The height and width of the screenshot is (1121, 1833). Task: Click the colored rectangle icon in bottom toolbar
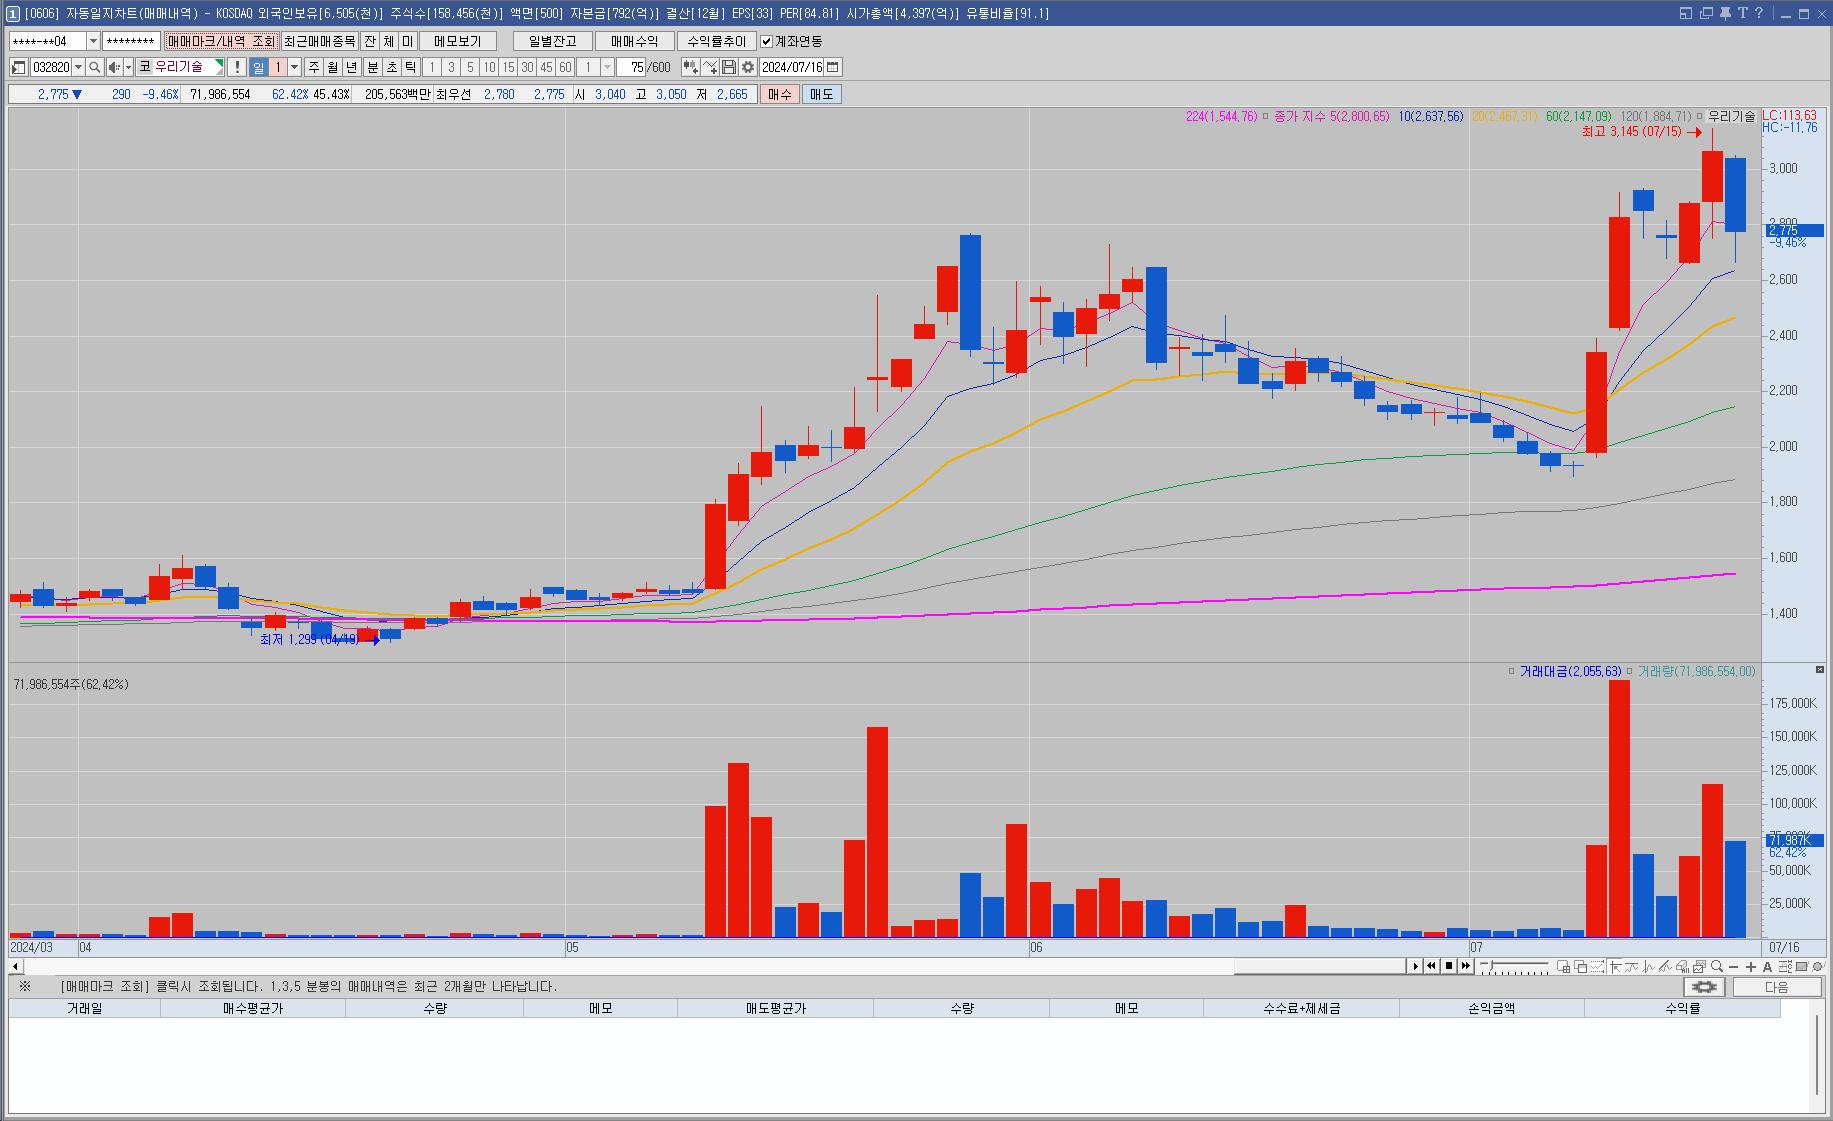tap(1801, 966)
